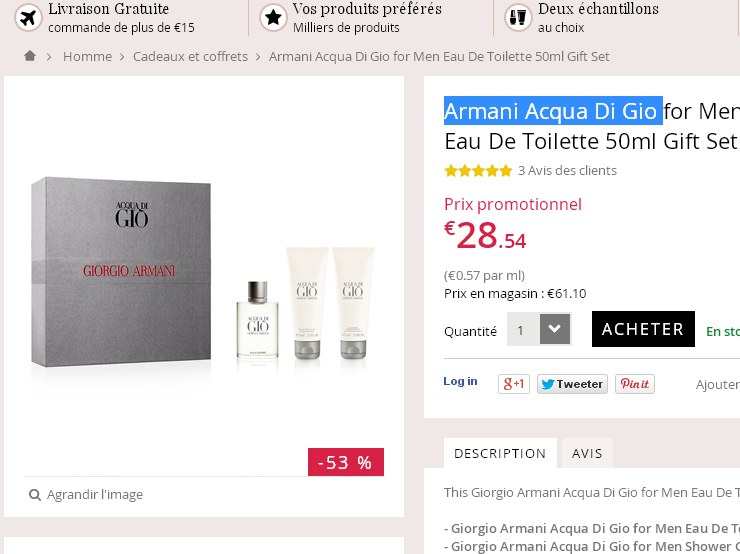Click the home icon in breadcrumb
Image resolution: width=740 pixels, height=554 pixels.
30,56
